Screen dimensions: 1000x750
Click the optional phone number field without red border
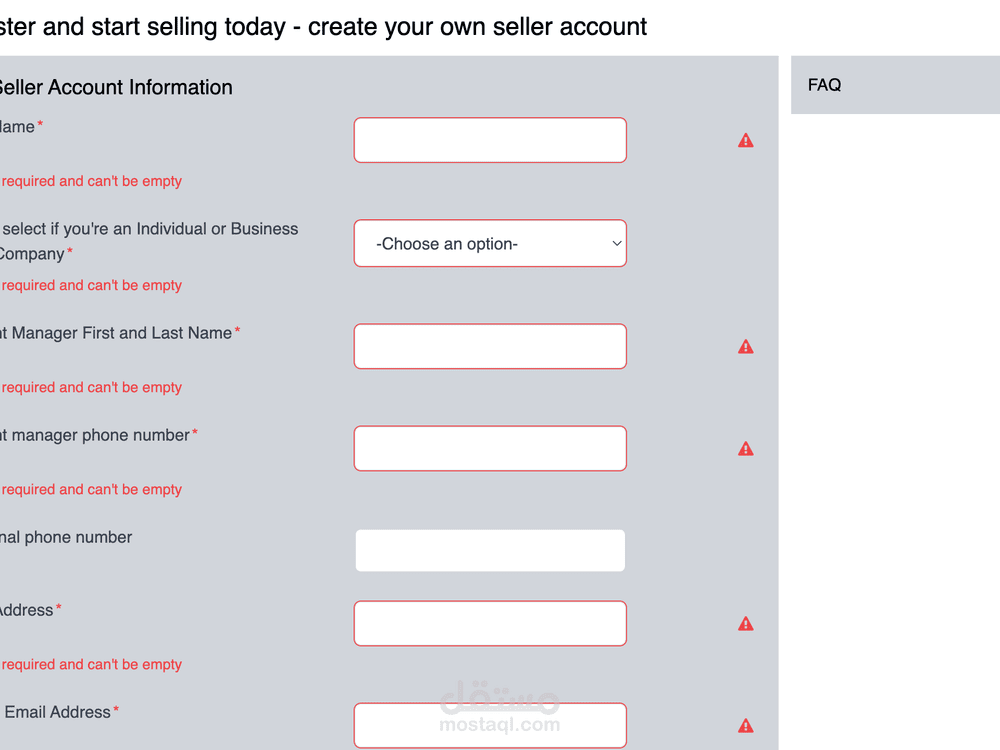pyautogui.click(x=490, y=551)
